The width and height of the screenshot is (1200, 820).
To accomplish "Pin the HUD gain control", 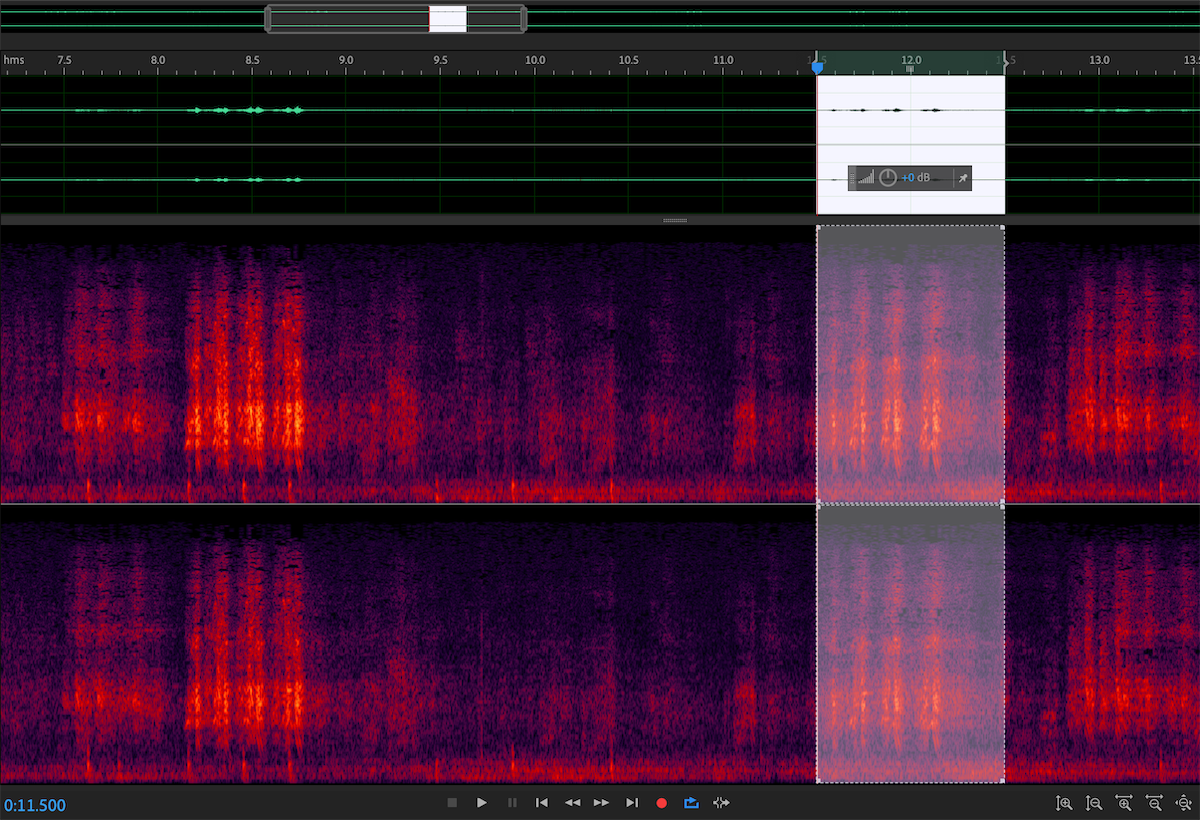I will tap(962, 178).
